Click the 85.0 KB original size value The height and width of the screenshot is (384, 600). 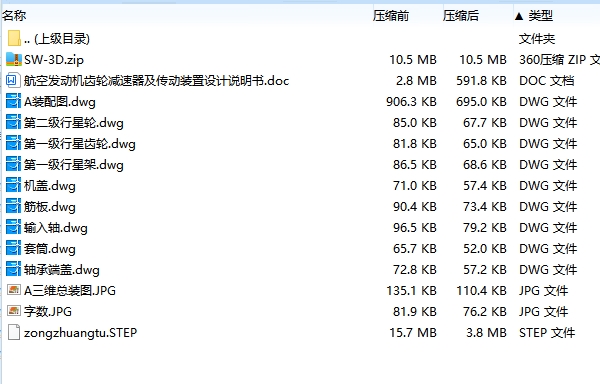pos(414,123)
